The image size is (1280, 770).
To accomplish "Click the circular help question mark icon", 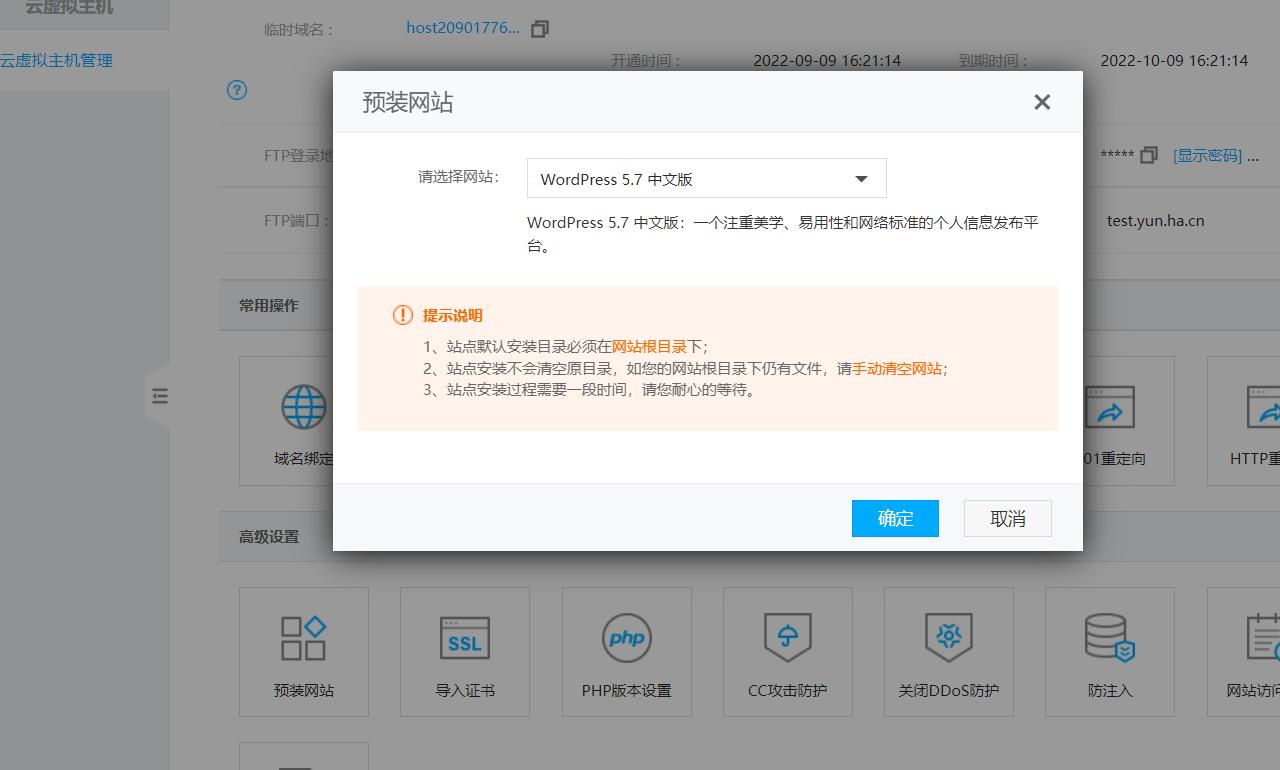I will click(236, 90).
